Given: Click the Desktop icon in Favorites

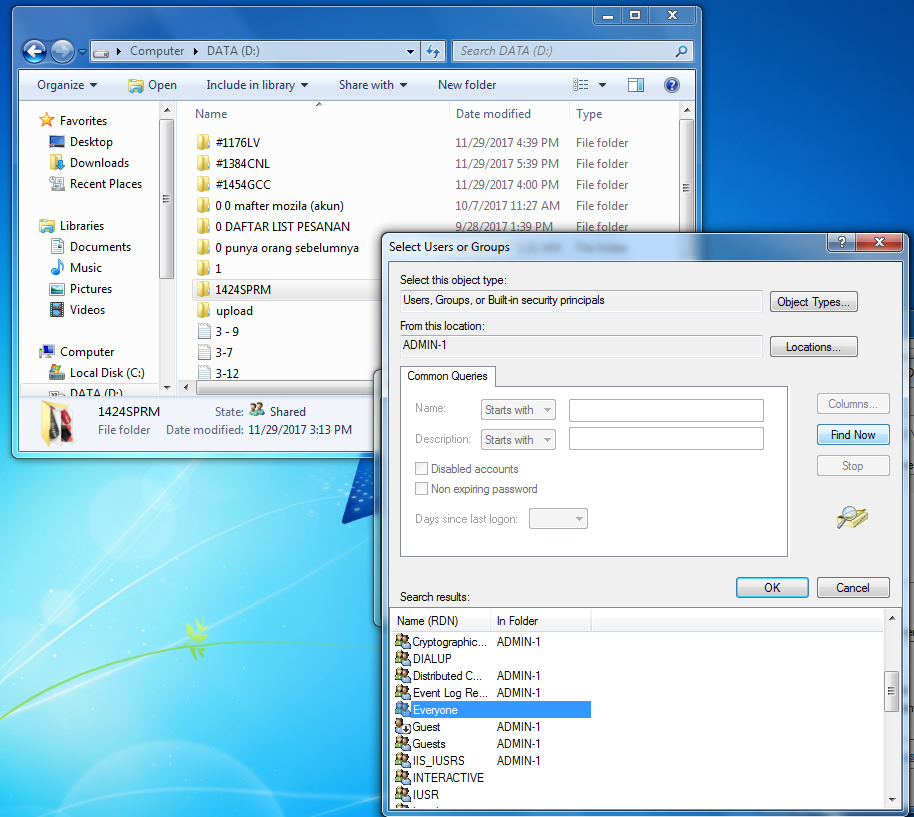Looking at the screenshot, I should (57, 141).
